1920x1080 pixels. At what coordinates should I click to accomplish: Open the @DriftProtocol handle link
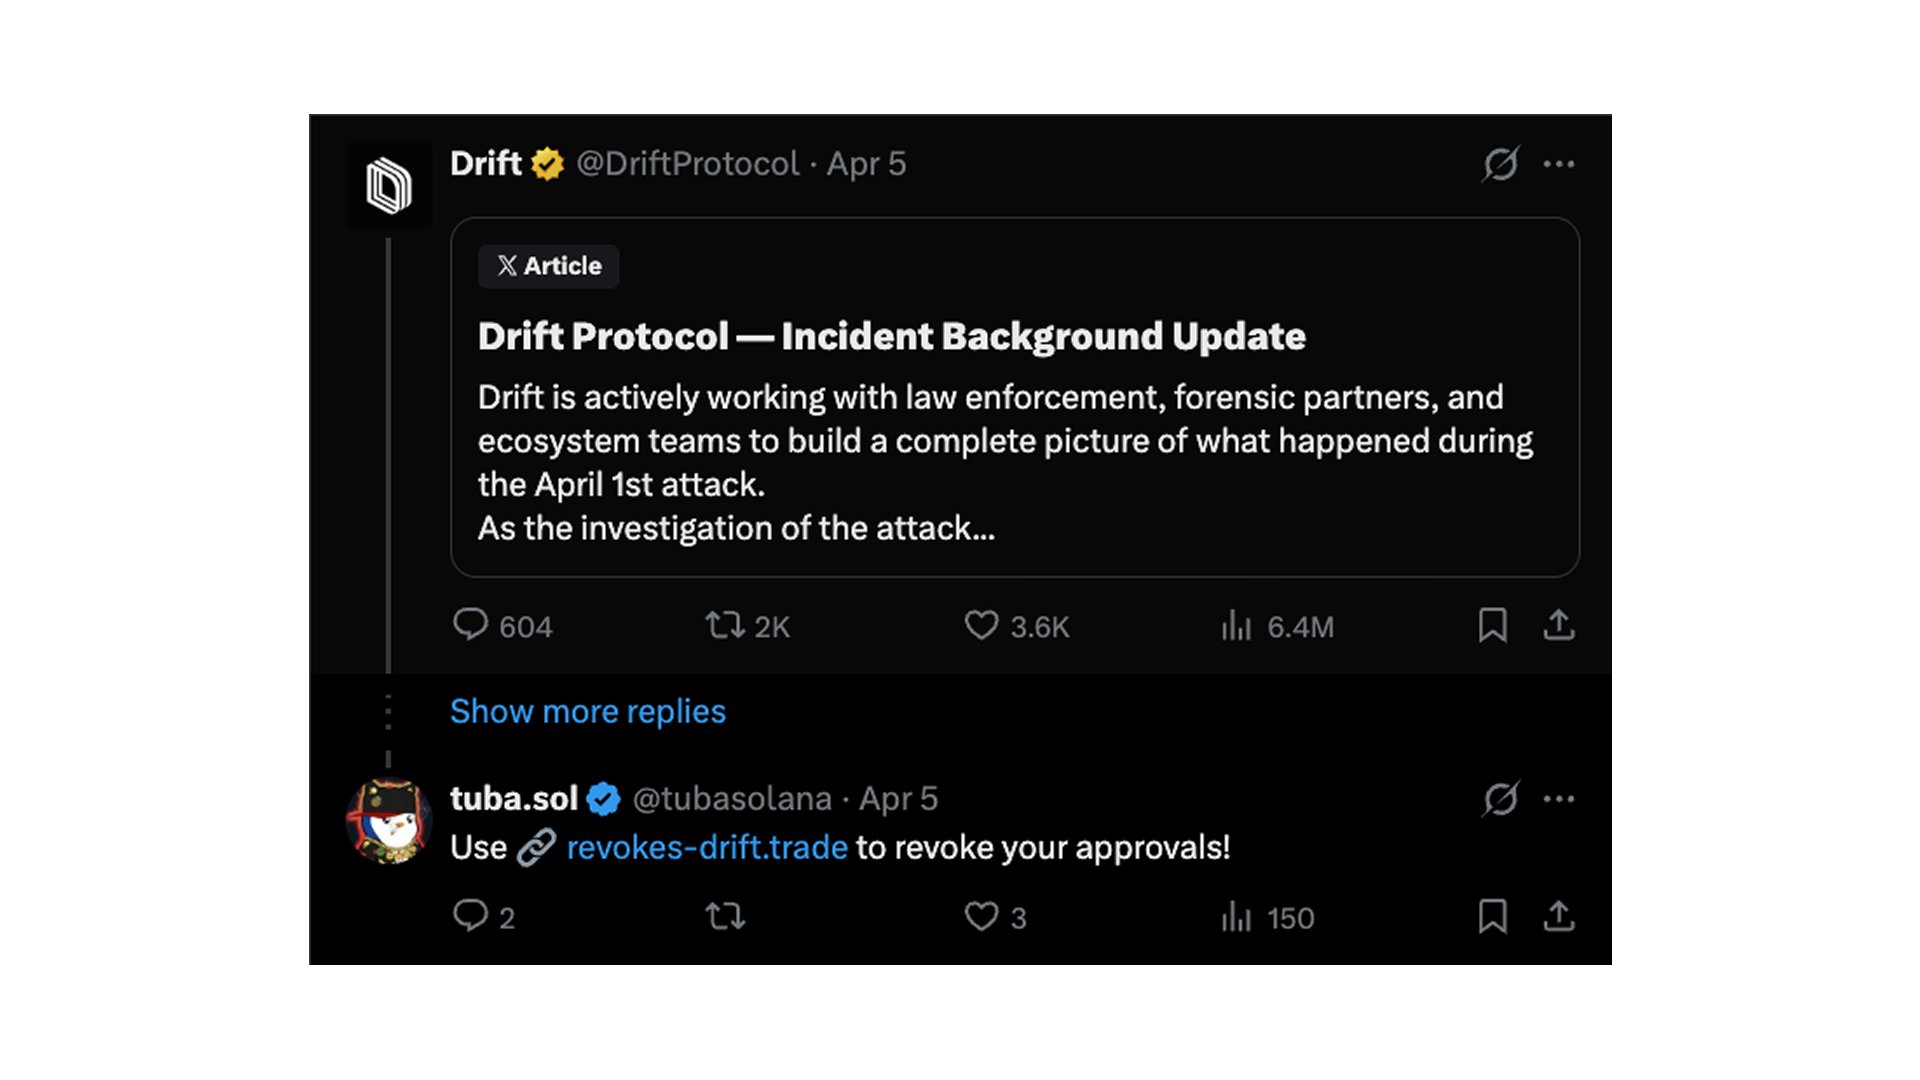(x=688, y=164)
